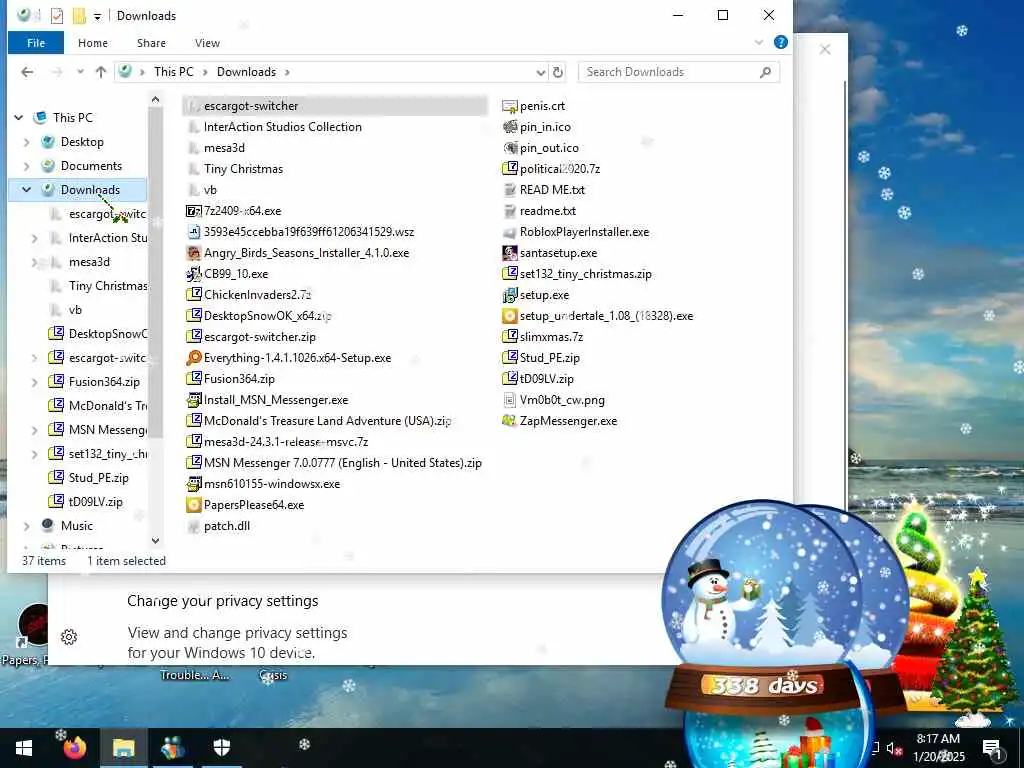The image size is (1024, 768).
Task: Click the Install_MSN_Messenger.exe icon
Action: [194, 400]
